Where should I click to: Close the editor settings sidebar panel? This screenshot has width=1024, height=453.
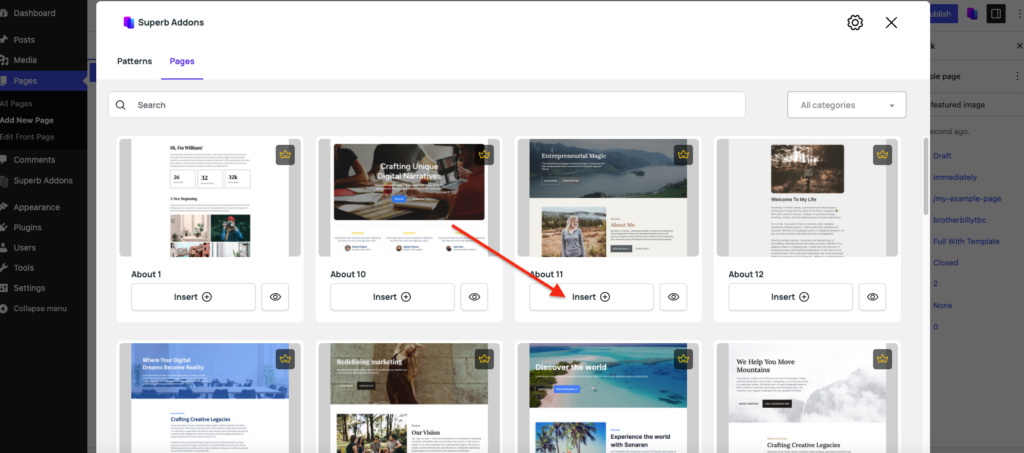1019,46
